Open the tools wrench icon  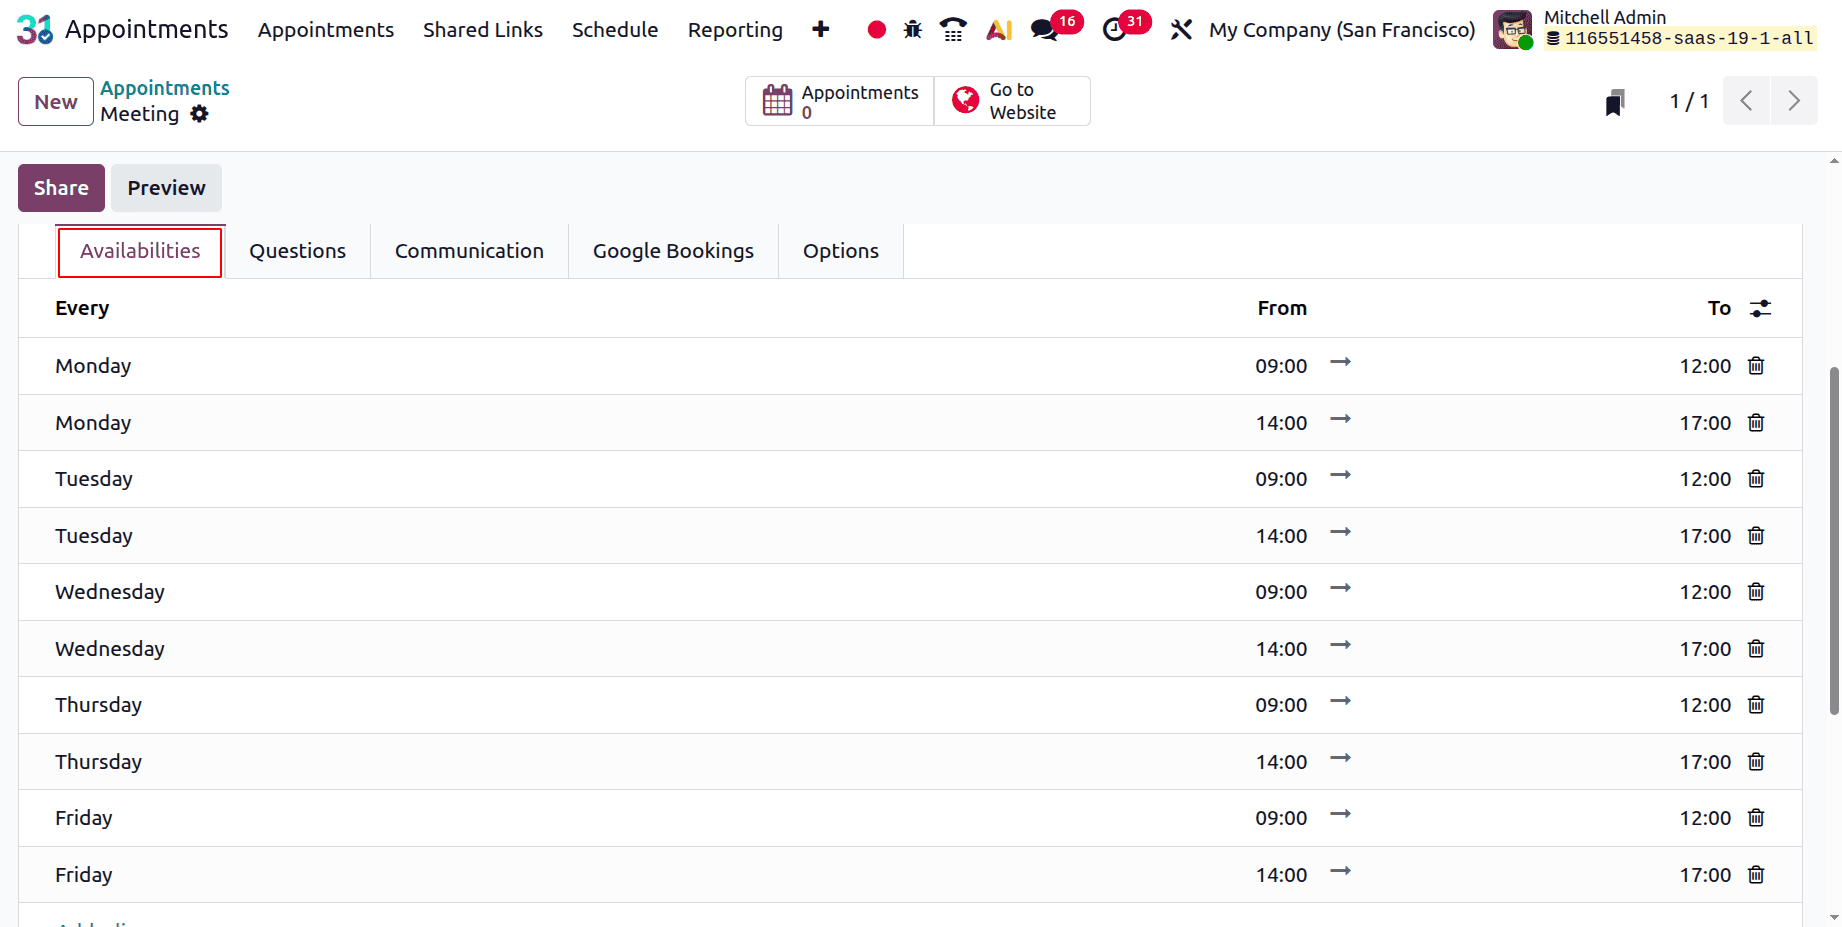(1181, 30)
